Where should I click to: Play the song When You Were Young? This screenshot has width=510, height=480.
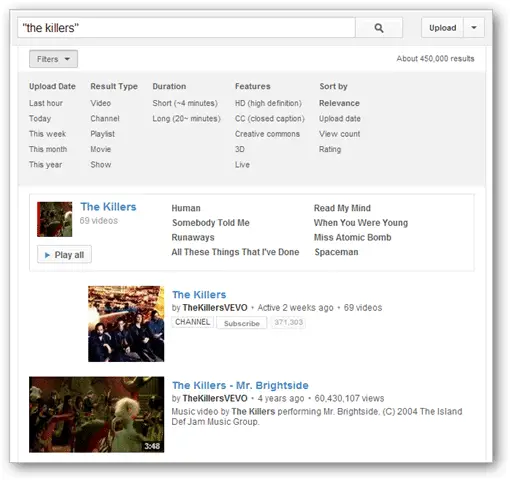361,223
